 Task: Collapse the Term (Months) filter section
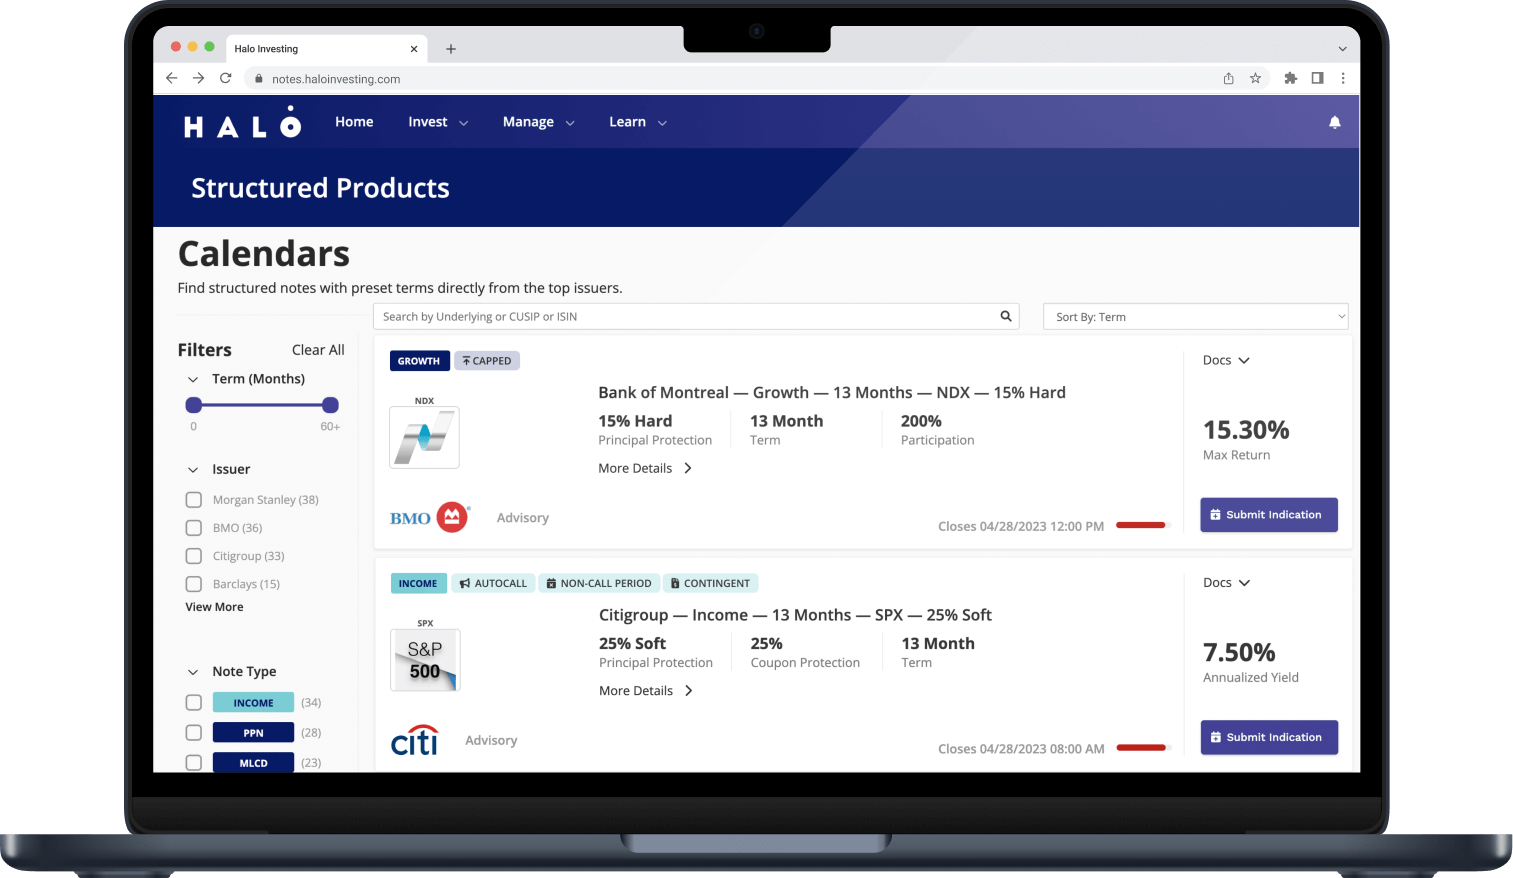(193, 379)
